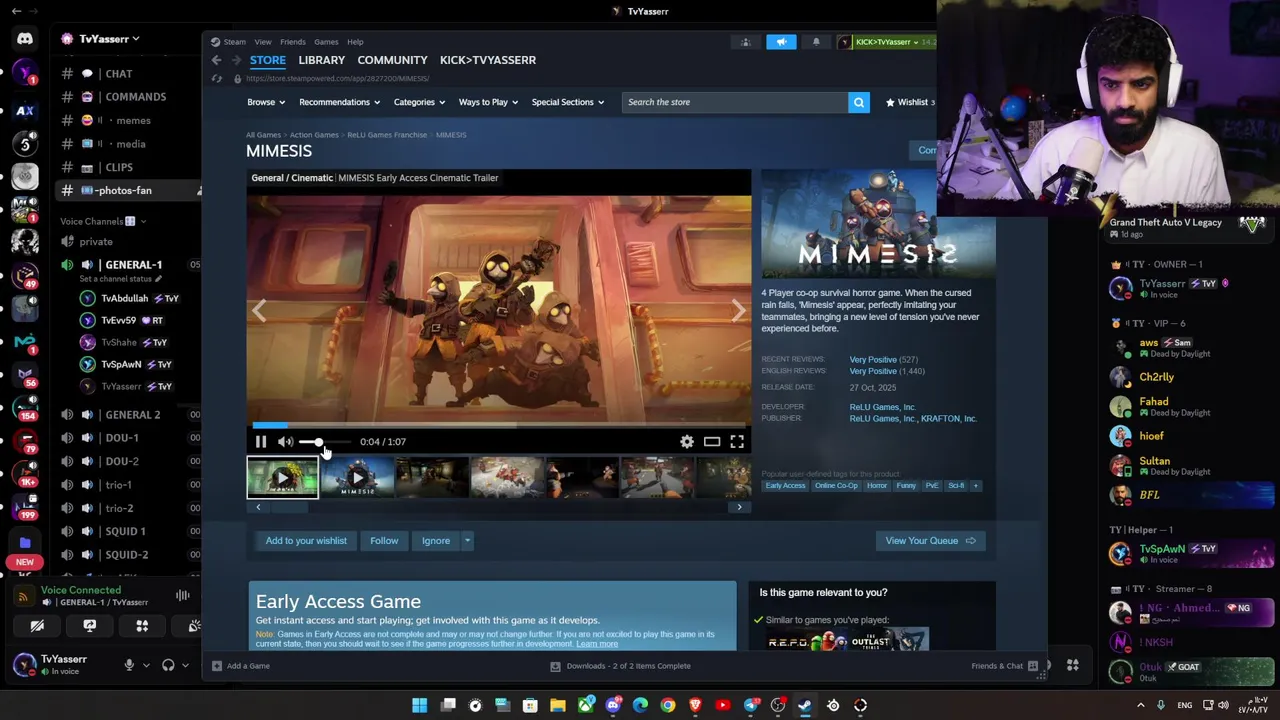Toggle Discord headphones deafen
1280x720 pixels.
coord(168,665)
